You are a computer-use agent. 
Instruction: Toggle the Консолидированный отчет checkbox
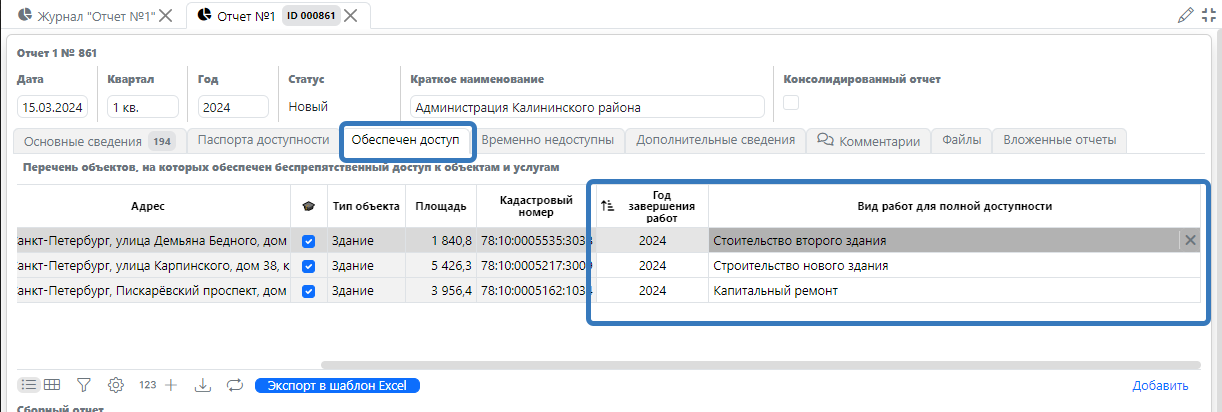[791, 102]
